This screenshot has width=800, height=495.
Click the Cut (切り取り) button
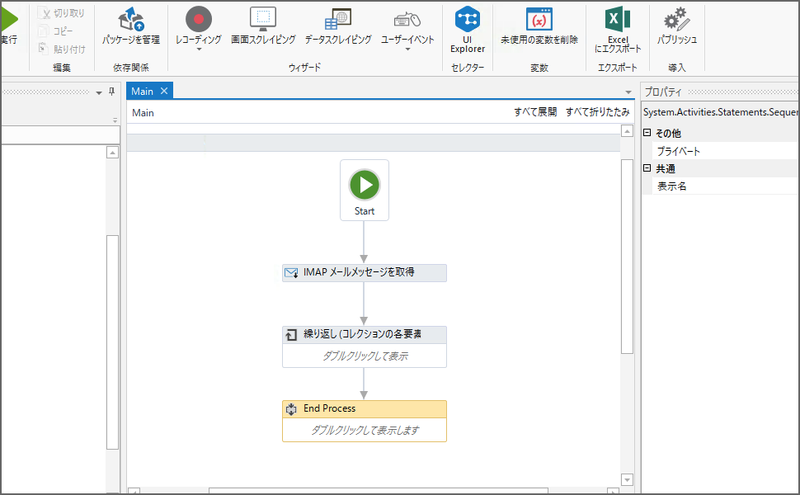click(x=62, y=13)
